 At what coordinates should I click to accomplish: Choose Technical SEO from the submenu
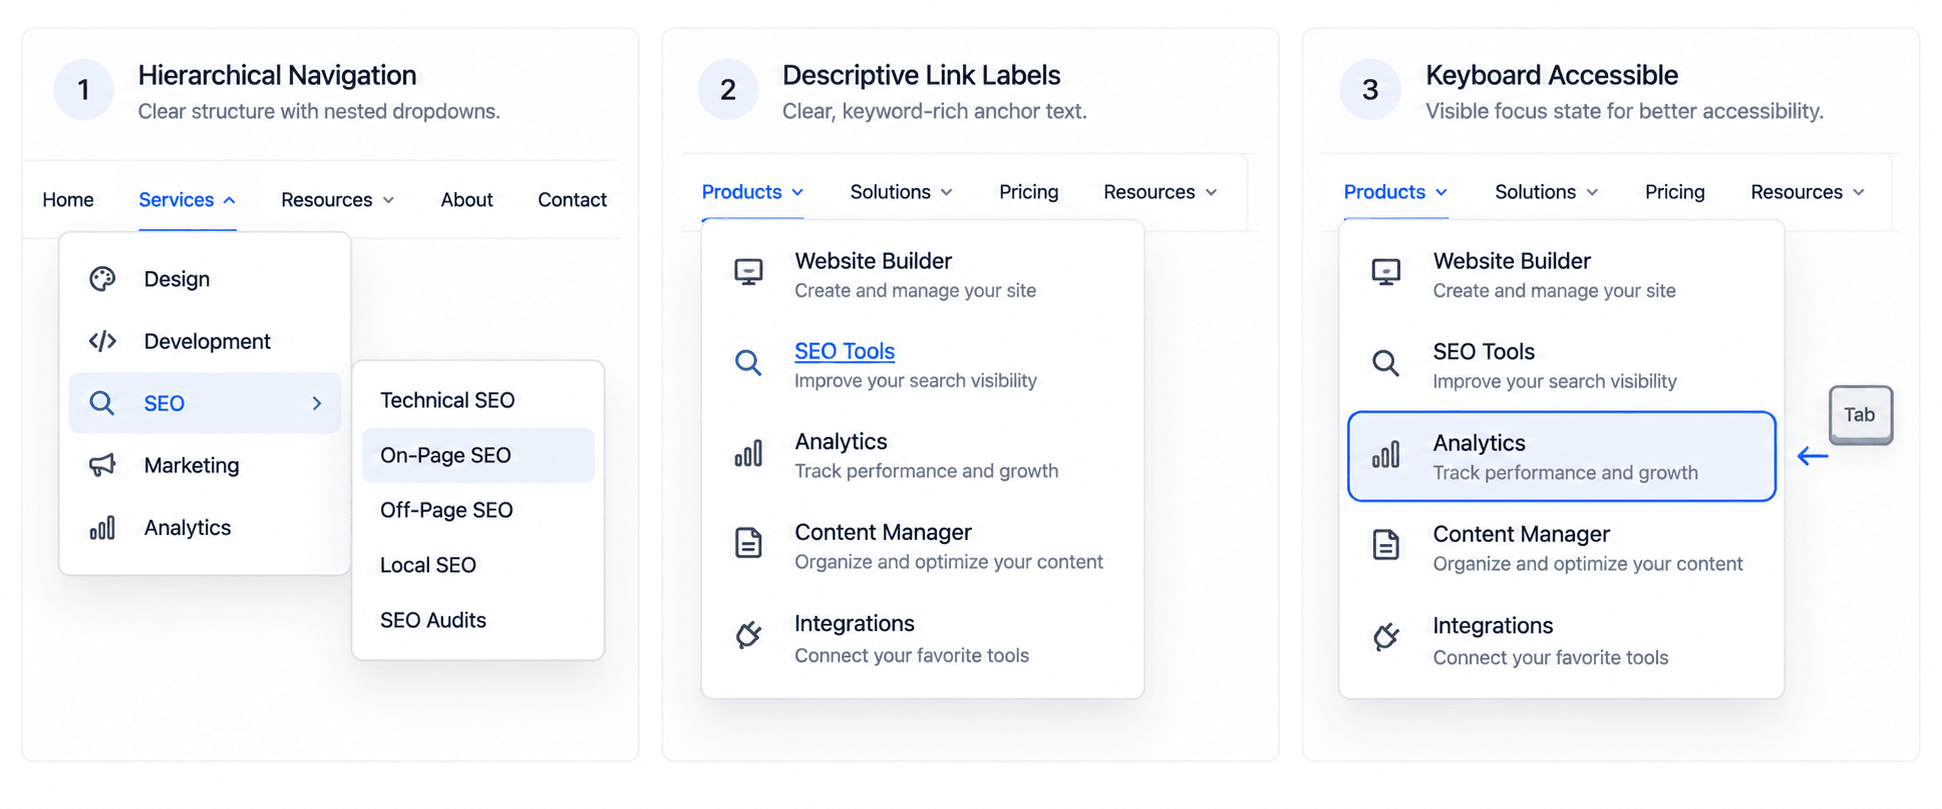478,400
